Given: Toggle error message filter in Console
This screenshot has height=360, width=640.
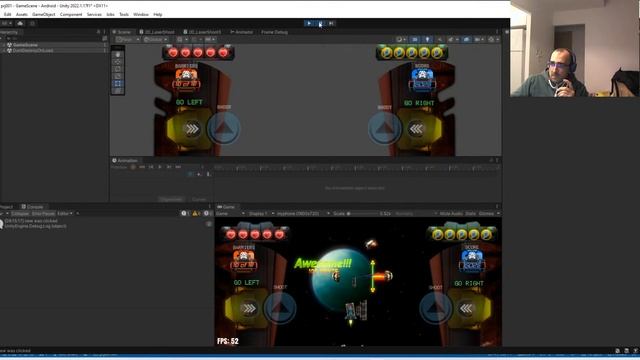Looking at the screenshot, I should click(207, 213).
